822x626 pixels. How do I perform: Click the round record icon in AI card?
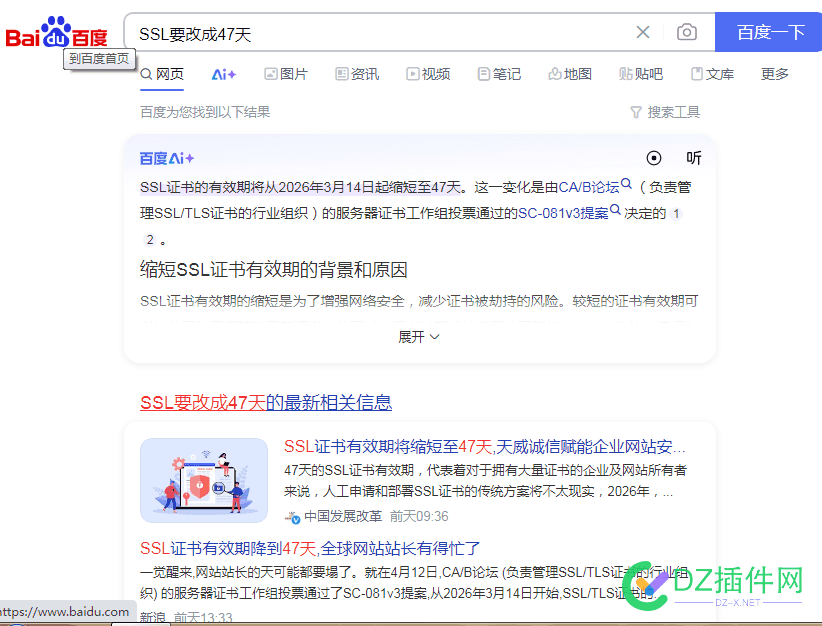(654, 158)
